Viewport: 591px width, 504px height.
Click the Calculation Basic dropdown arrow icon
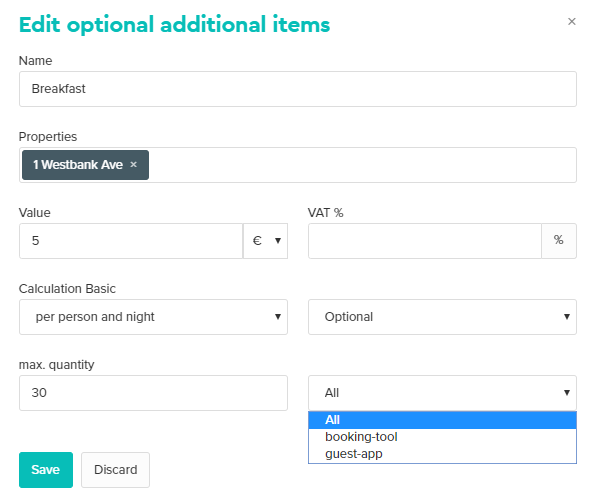pos(278,317)
